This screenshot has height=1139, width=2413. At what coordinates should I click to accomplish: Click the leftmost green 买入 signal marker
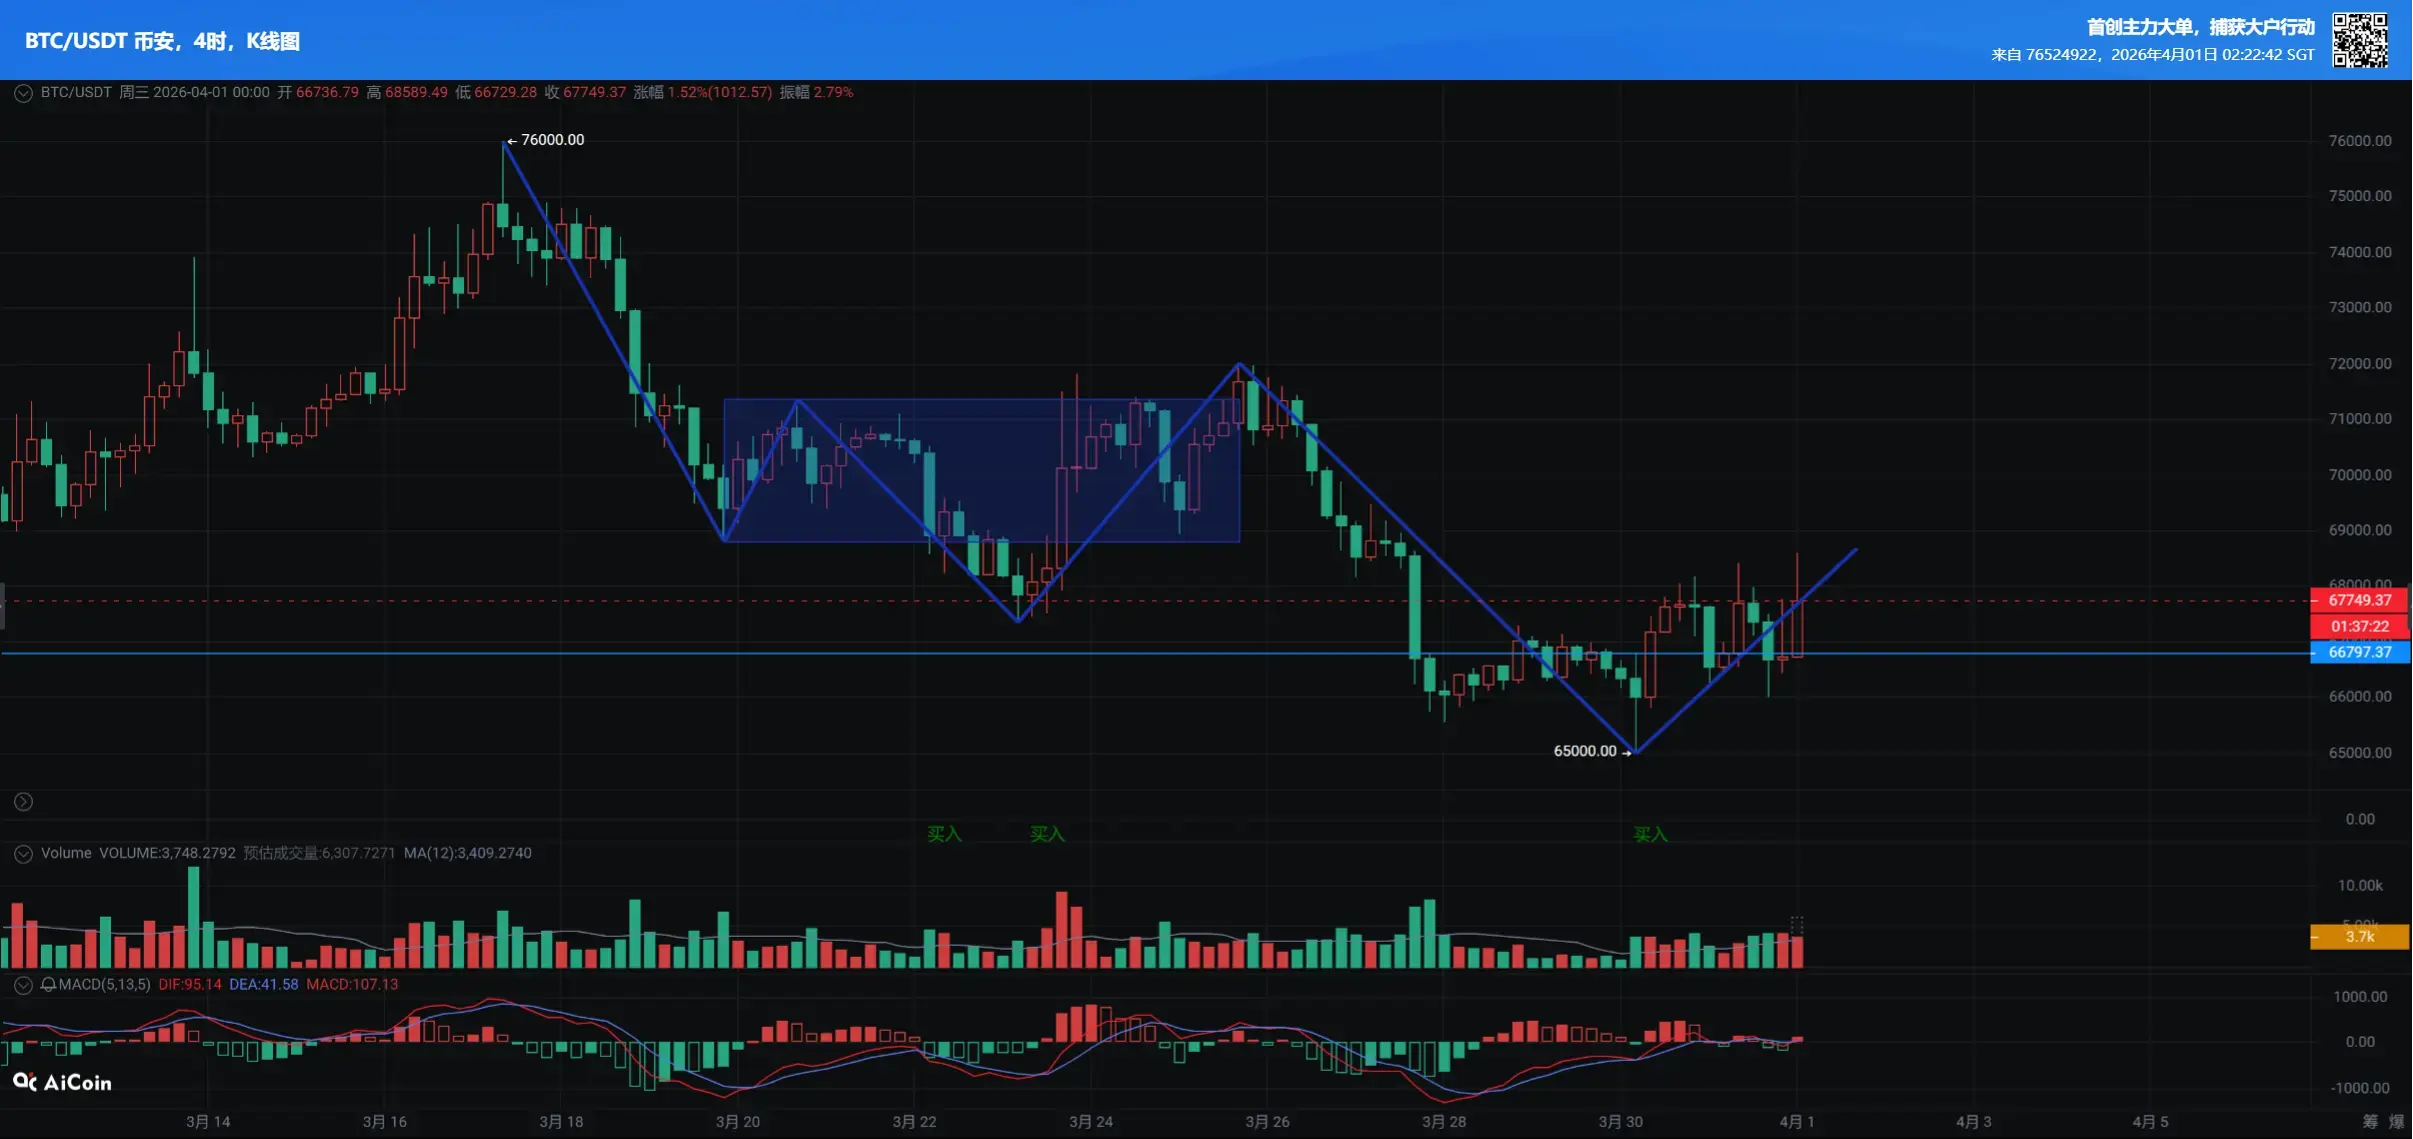[943, 834]
